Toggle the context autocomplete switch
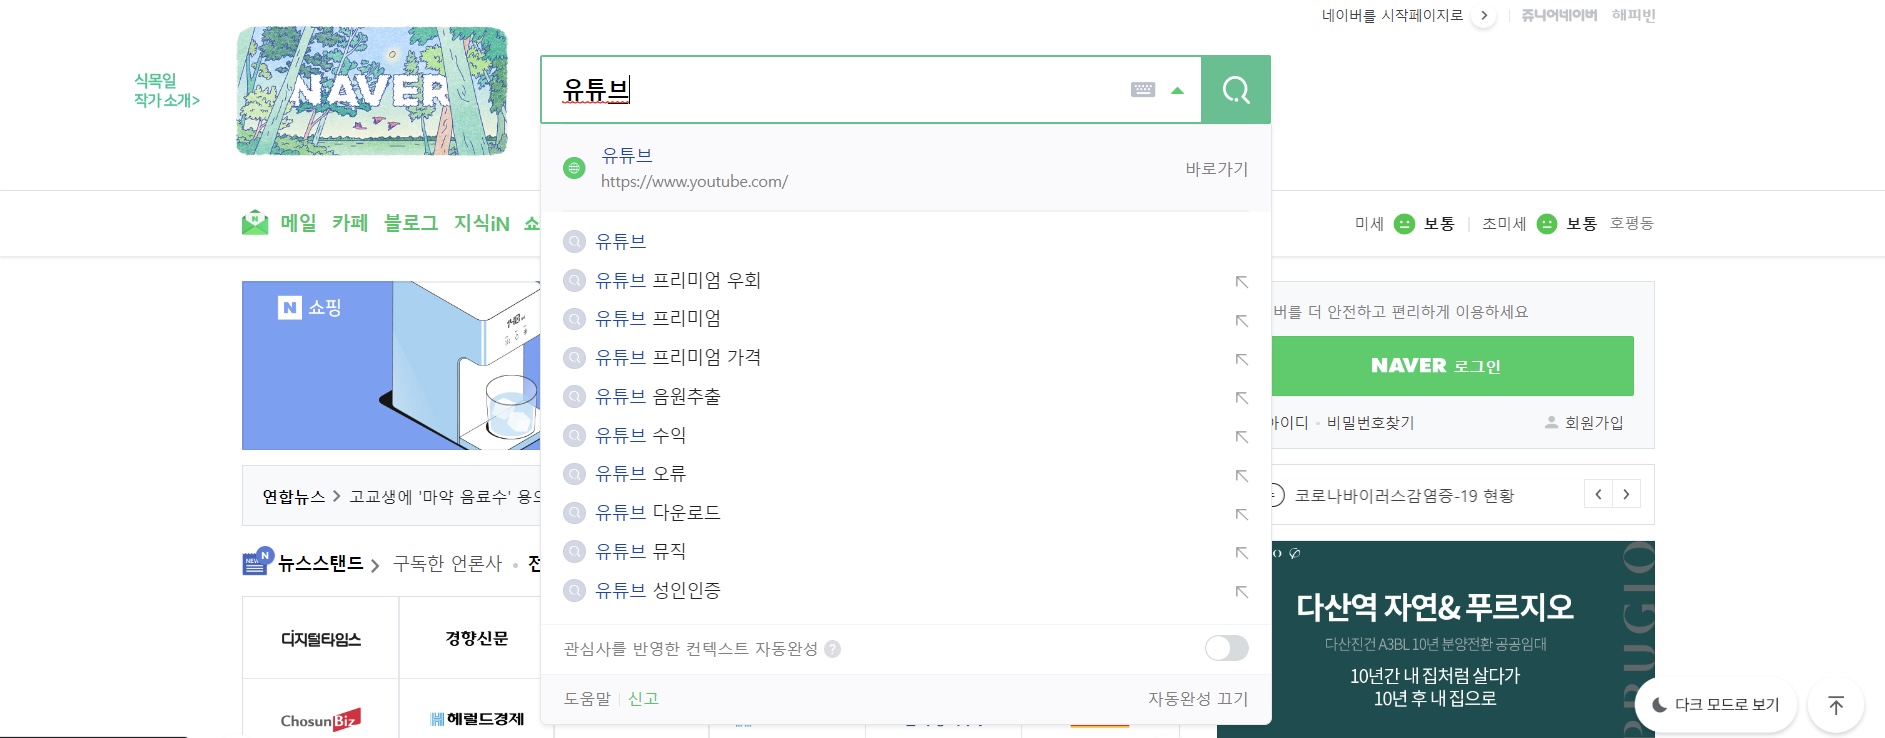 coord(1227,648)
